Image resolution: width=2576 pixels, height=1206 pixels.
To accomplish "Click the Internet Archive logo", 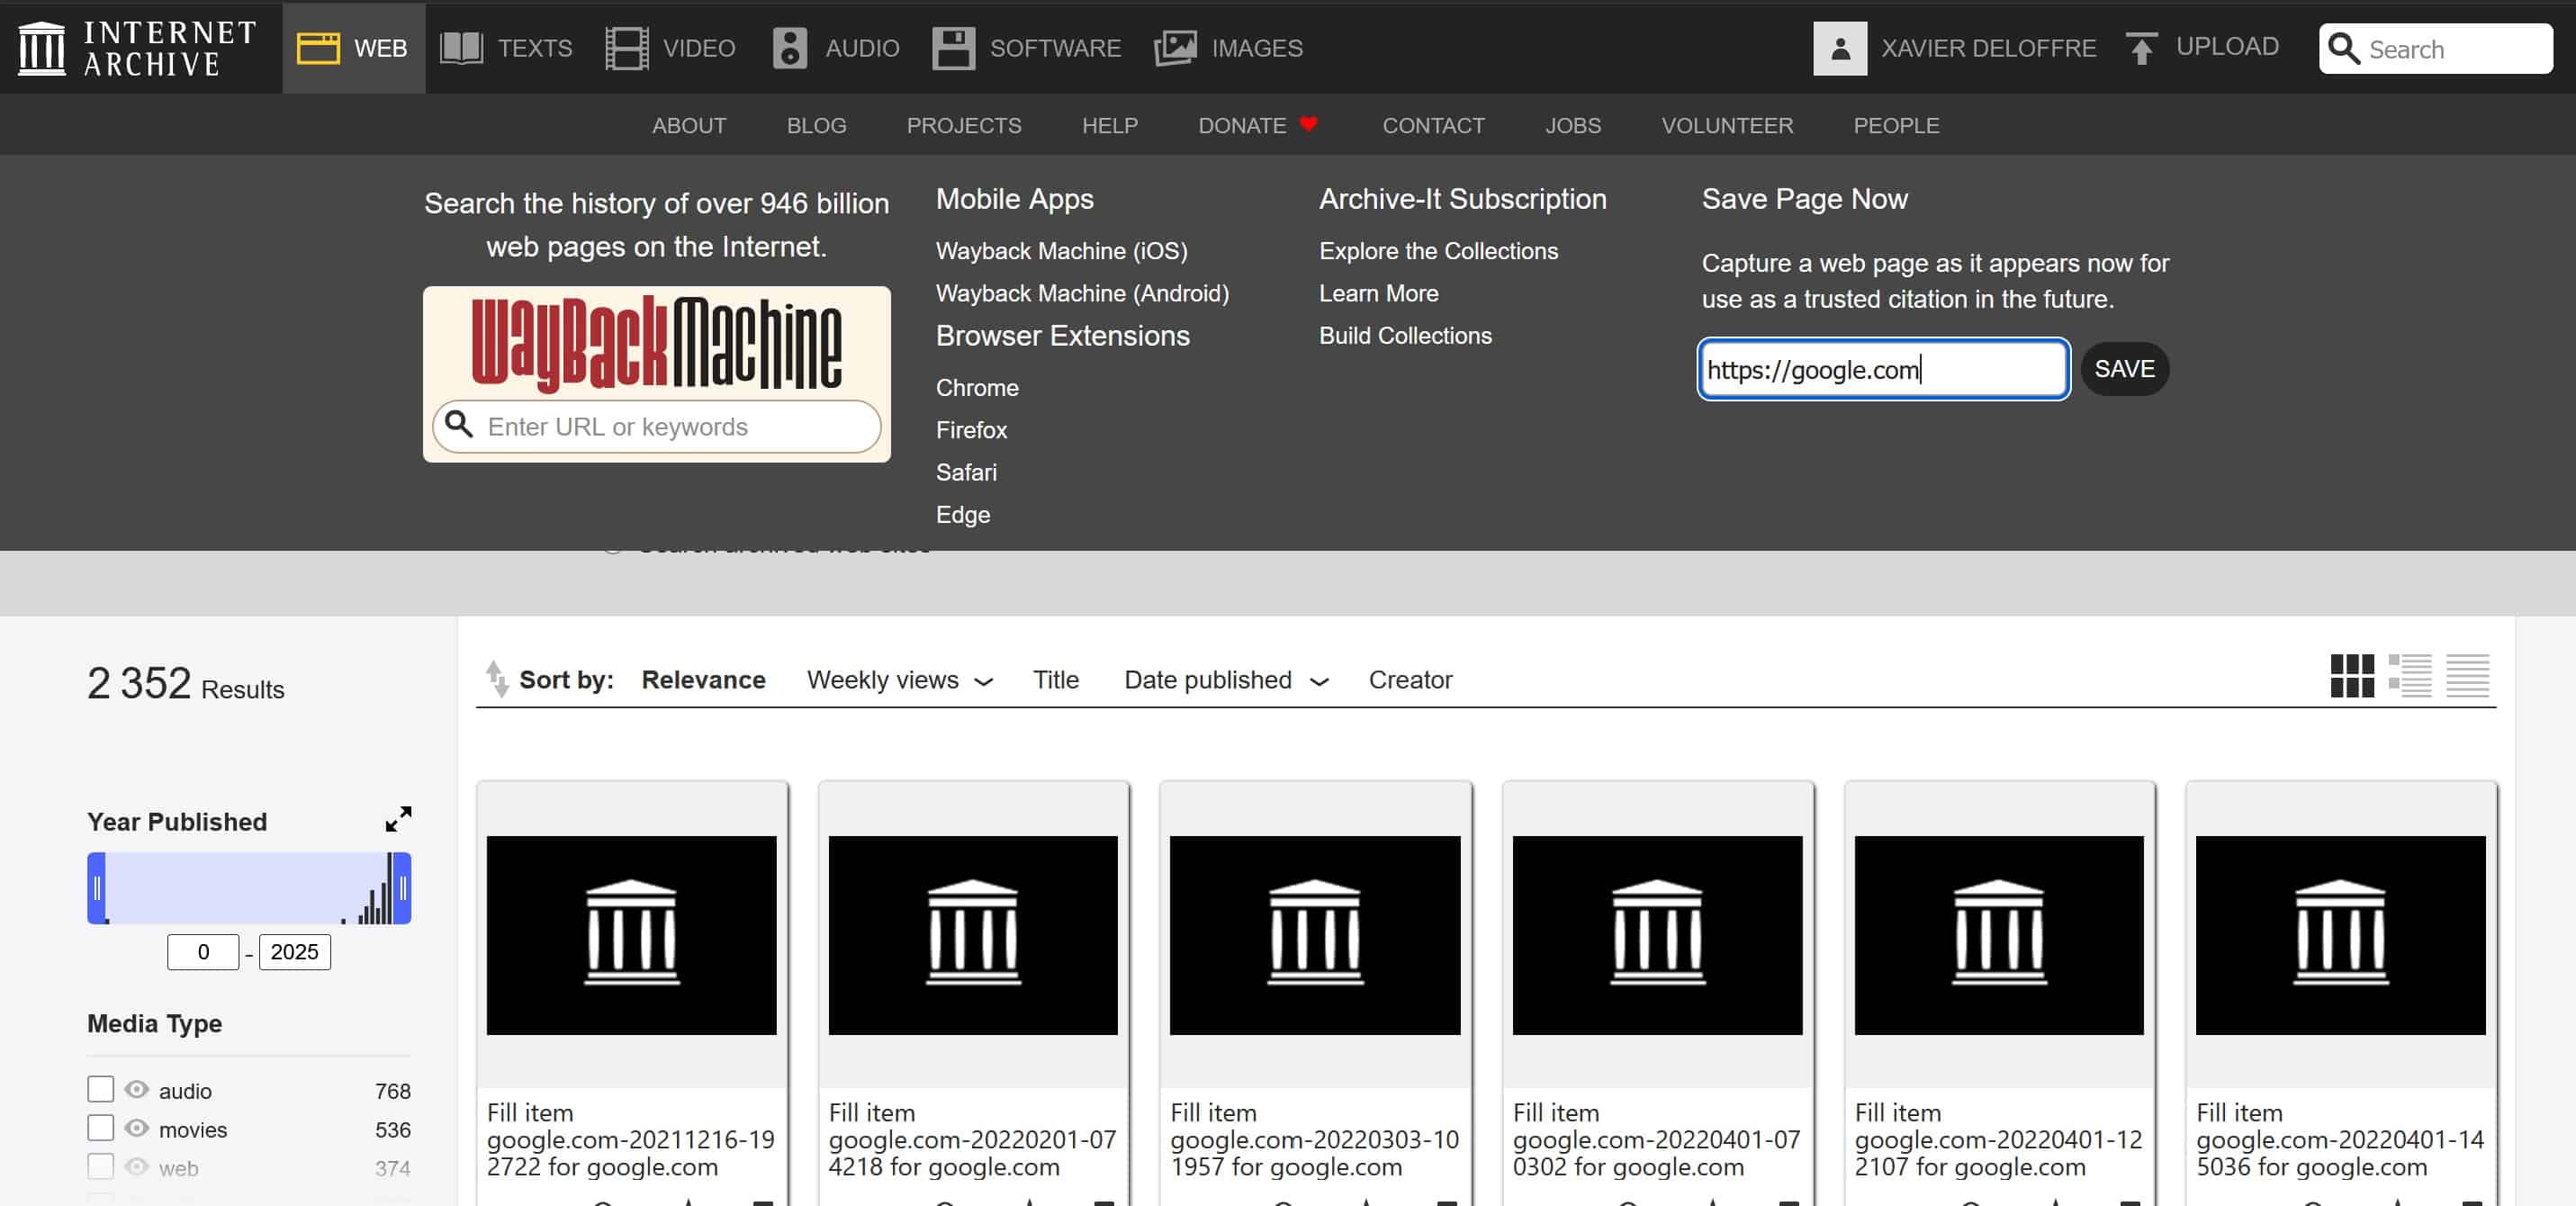I will pos(138,47).
